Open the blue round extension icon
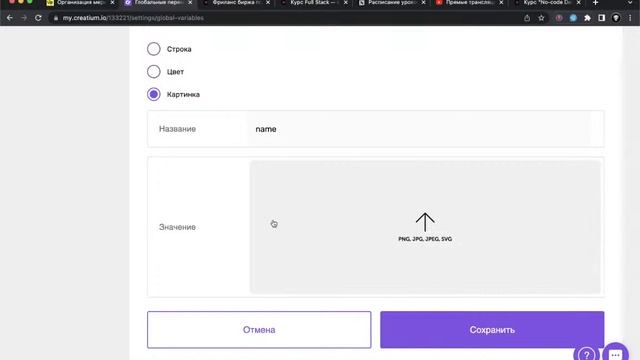Screen dimensions: 640x360 click(573, 18)
